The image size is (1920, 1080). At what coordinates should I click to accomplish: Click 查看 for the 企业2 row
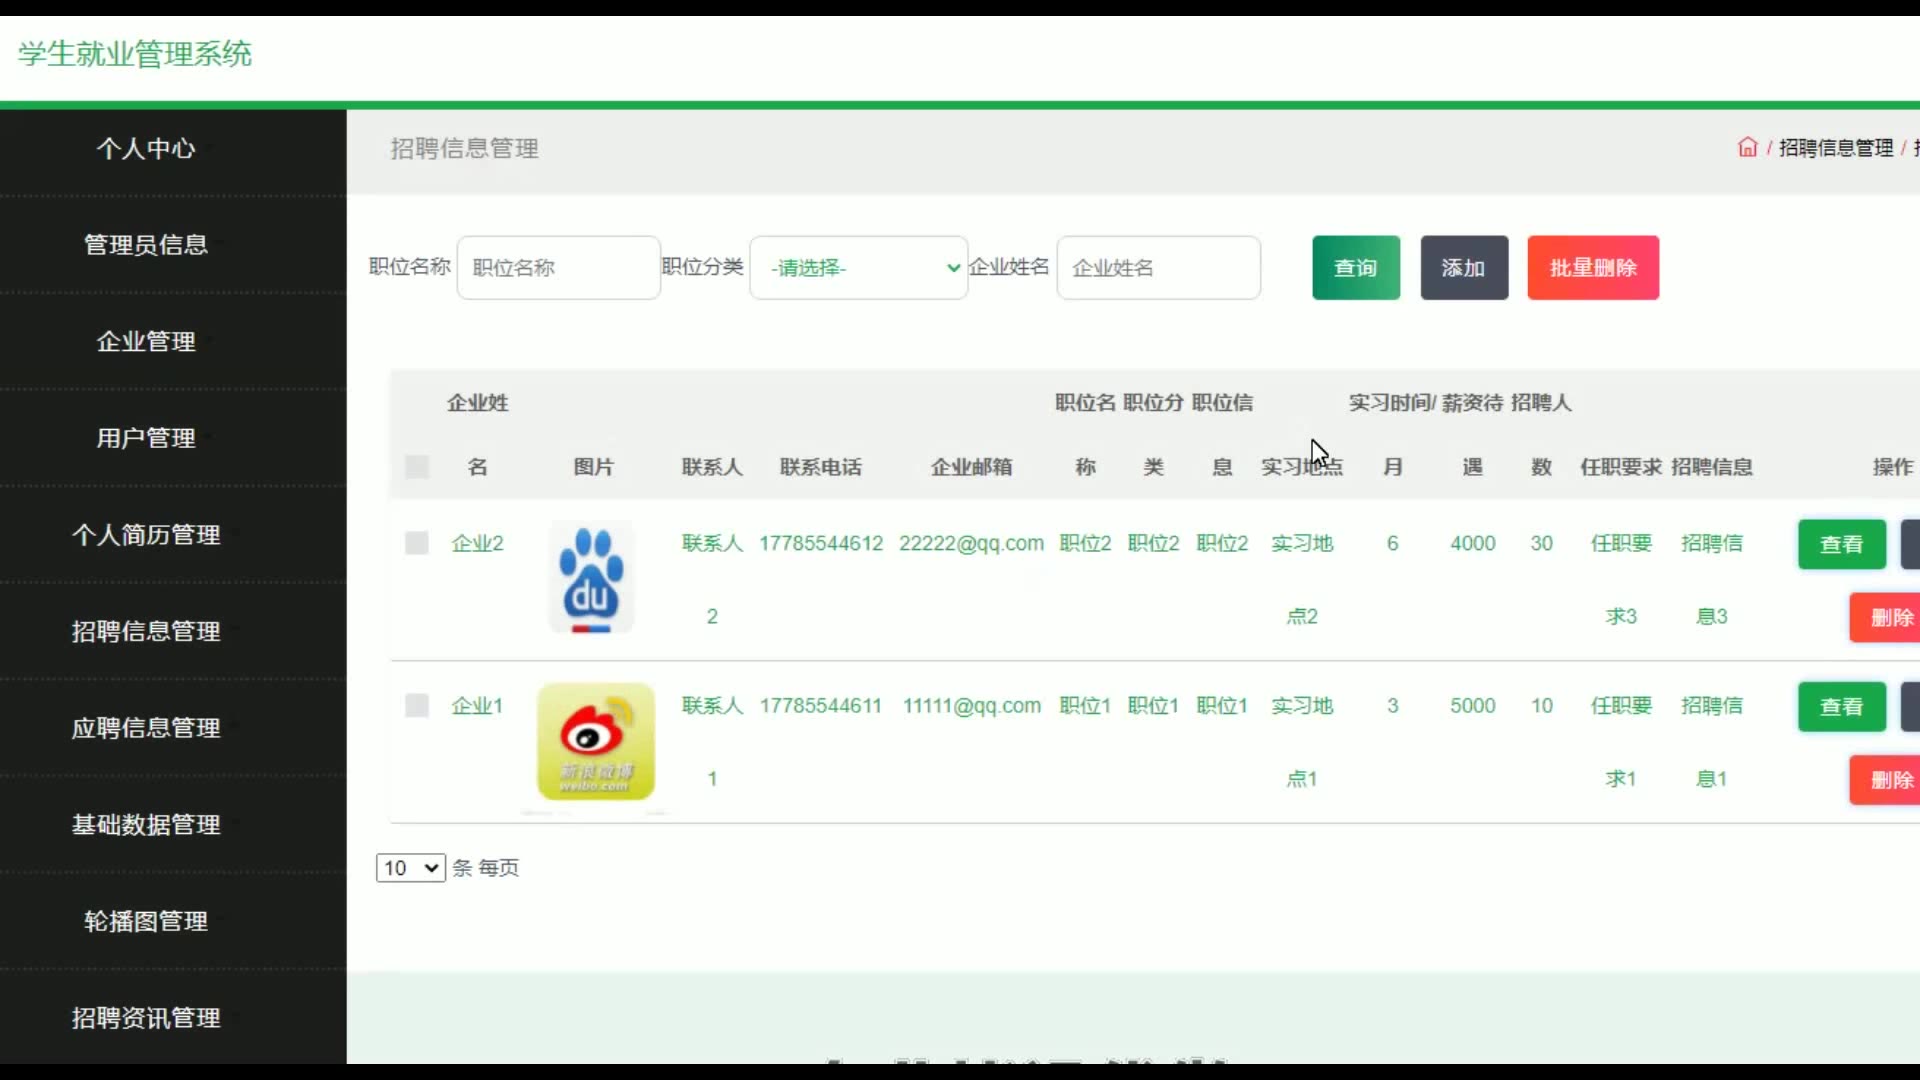1841,544
